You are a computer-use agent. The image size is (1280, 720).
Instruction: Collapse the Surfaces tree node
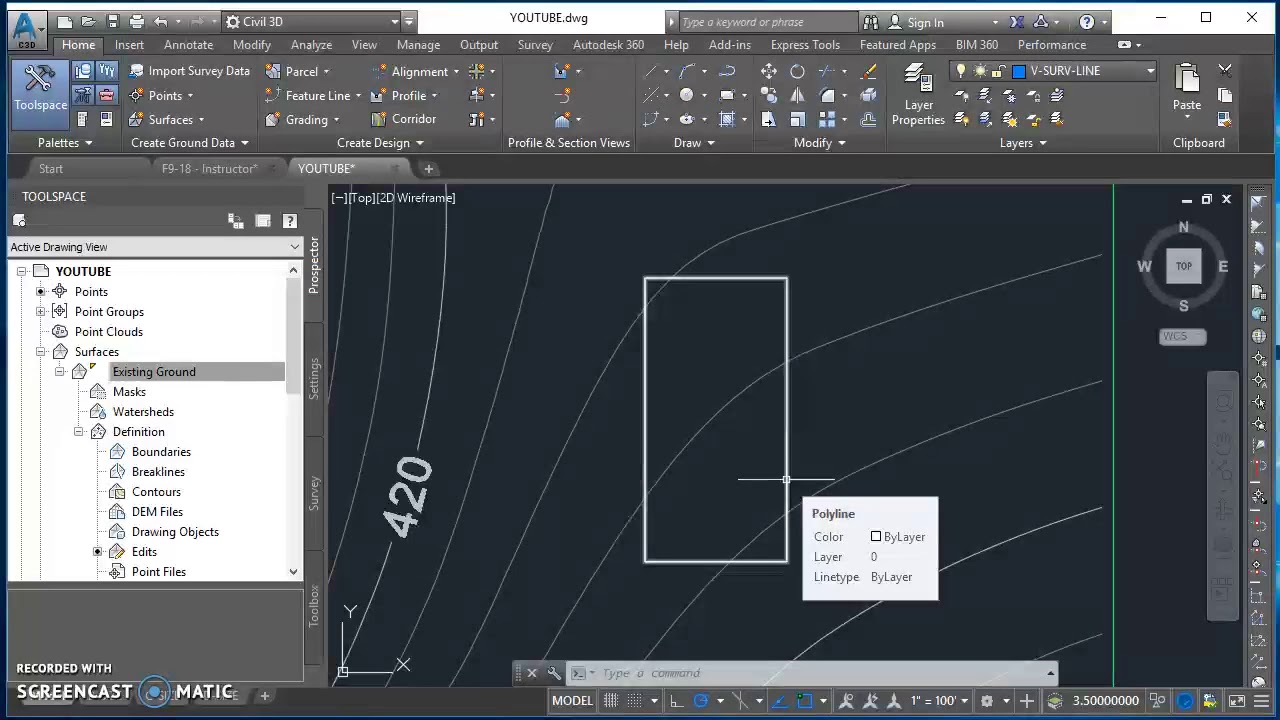(x=41, y=352)
